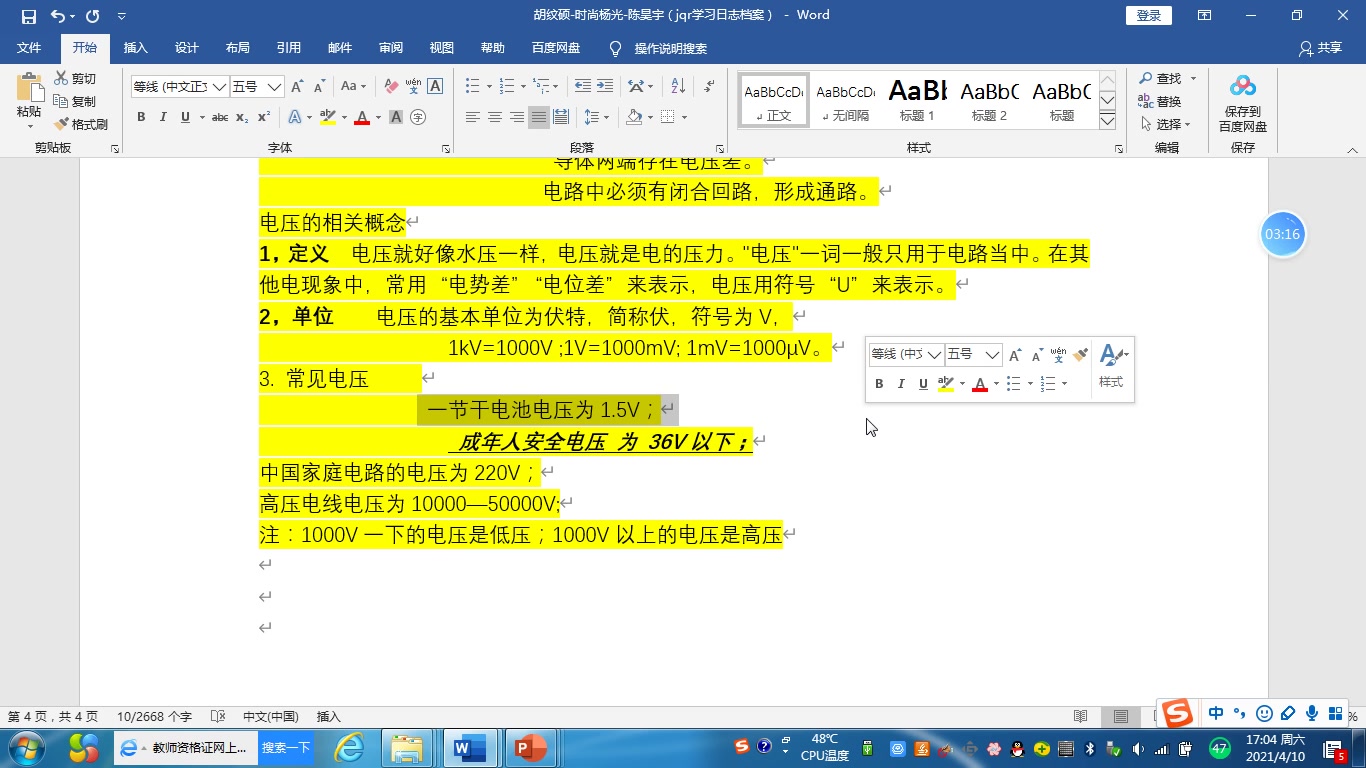
Task: Cut selection with the 剪切 scissors button
Action: [76, 78]
